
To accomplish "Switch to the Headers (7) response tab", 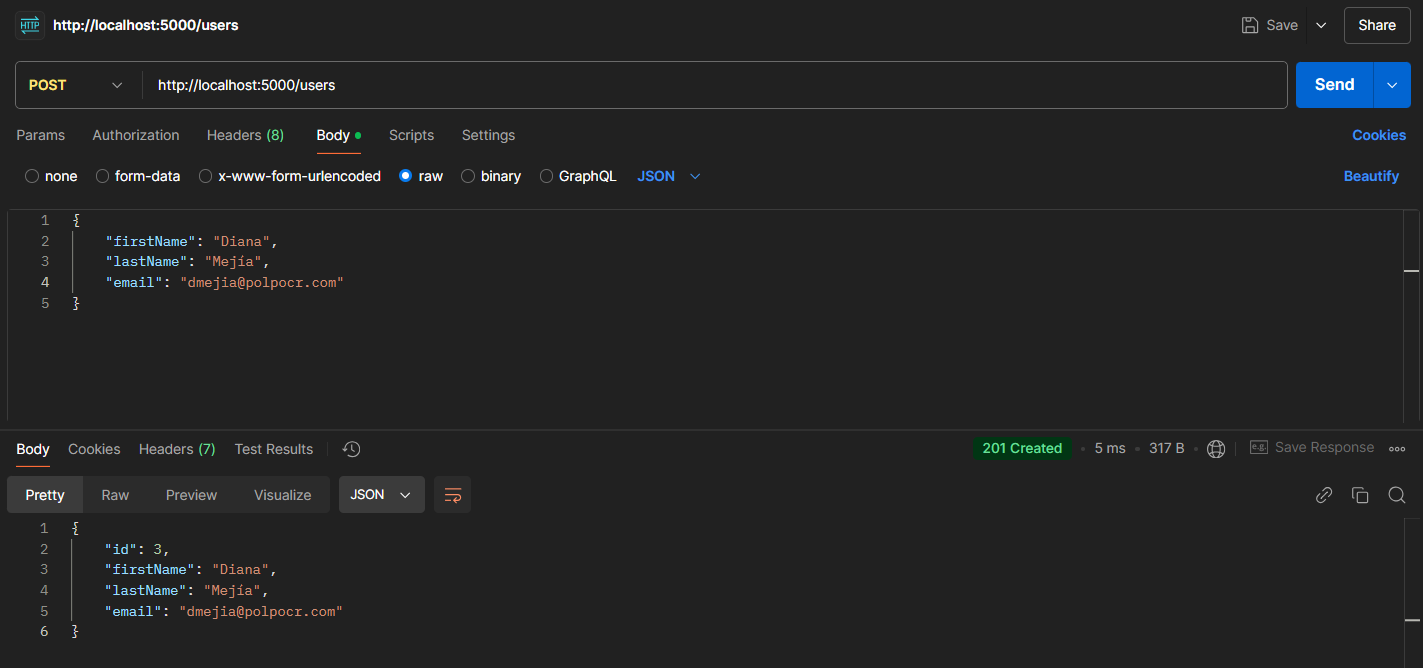I will pos(176,449).
